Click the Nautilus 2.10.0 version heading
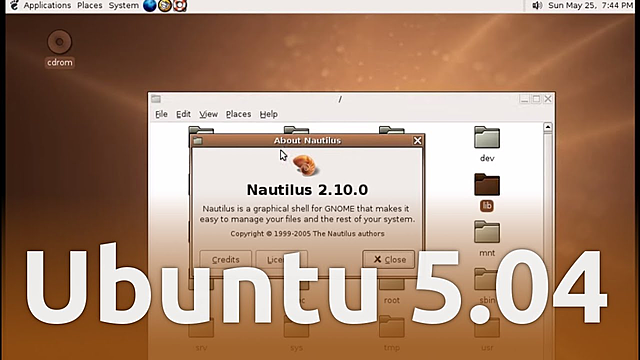 click(x=307, y=190)
